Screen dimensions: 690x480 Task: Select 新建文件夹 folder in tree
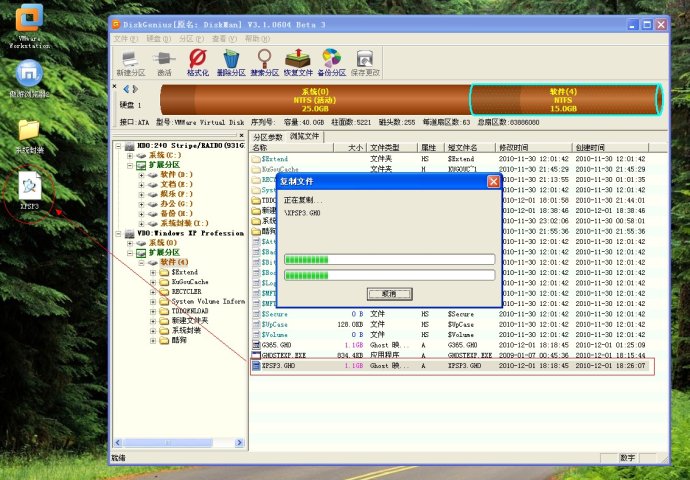click(x=190, y=321)
